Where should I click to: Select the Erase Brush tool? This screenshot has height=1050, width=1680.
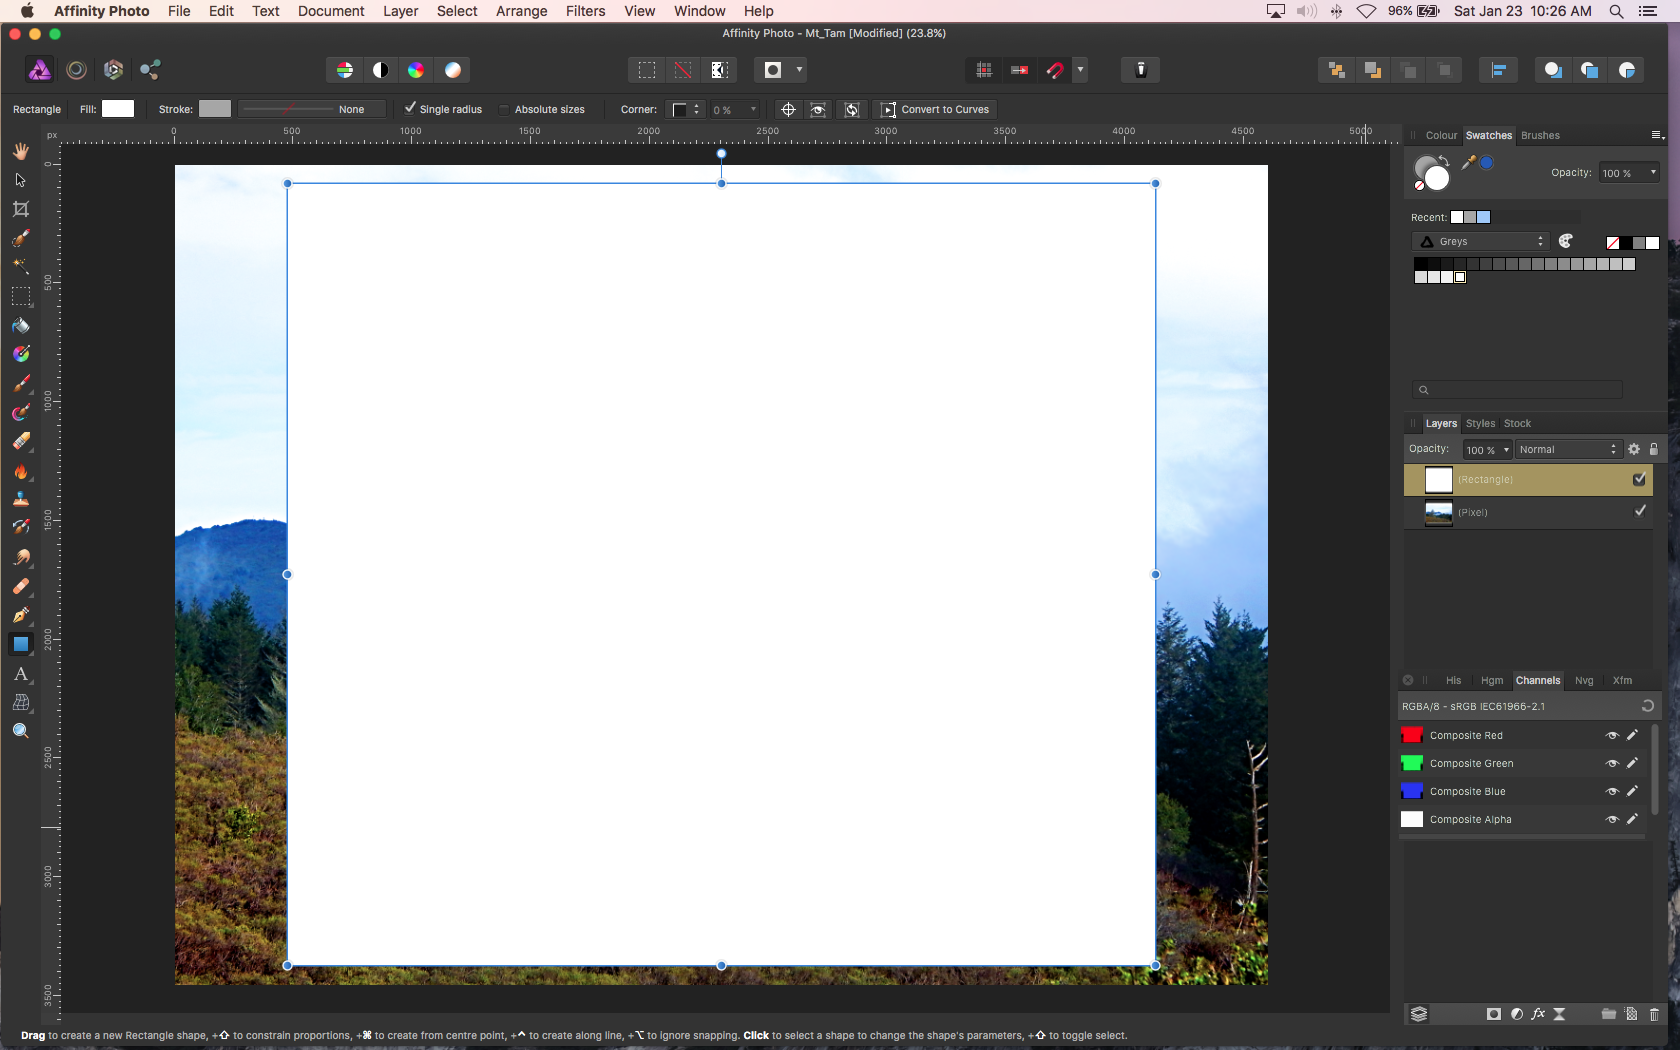click(20, 442)
